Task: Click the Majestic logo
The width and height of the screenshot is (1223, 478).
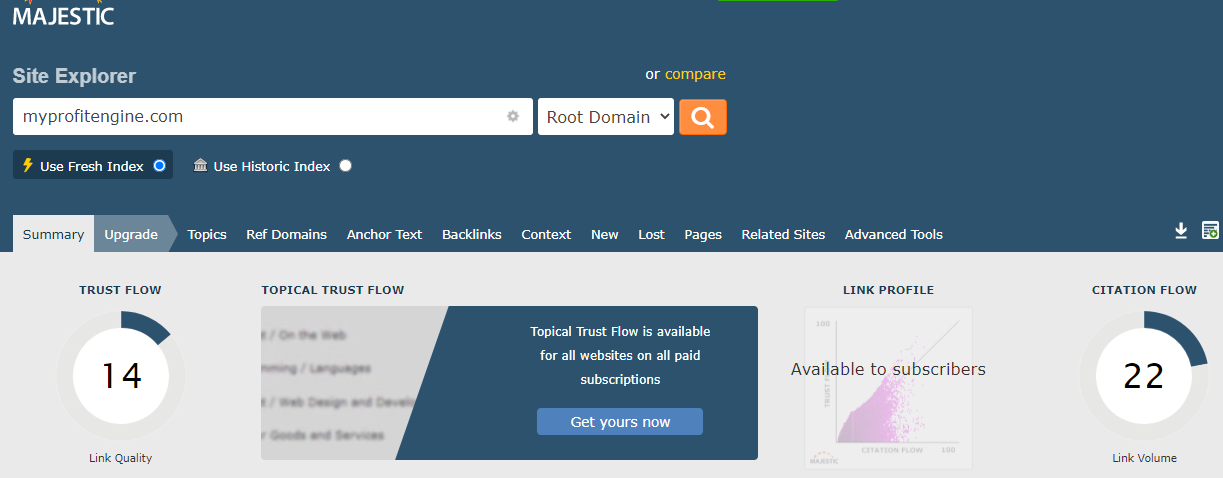Action: point(63,14)
